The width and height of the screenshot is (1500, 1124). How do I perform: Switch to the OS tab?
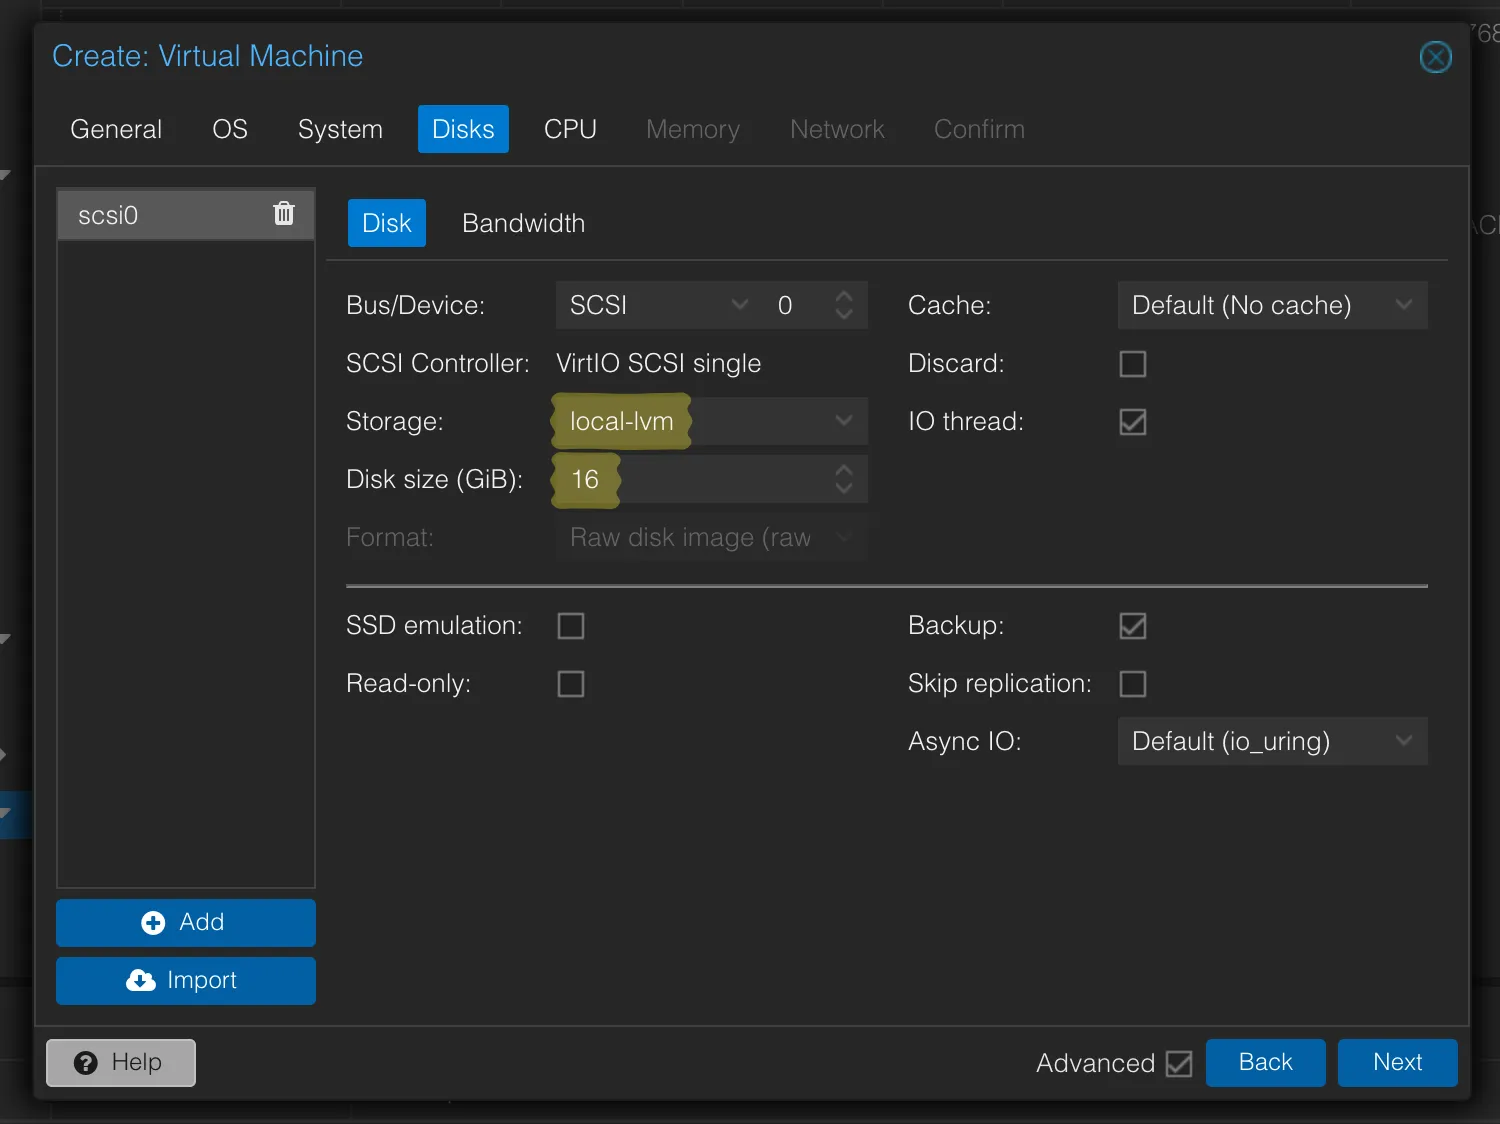230,129
